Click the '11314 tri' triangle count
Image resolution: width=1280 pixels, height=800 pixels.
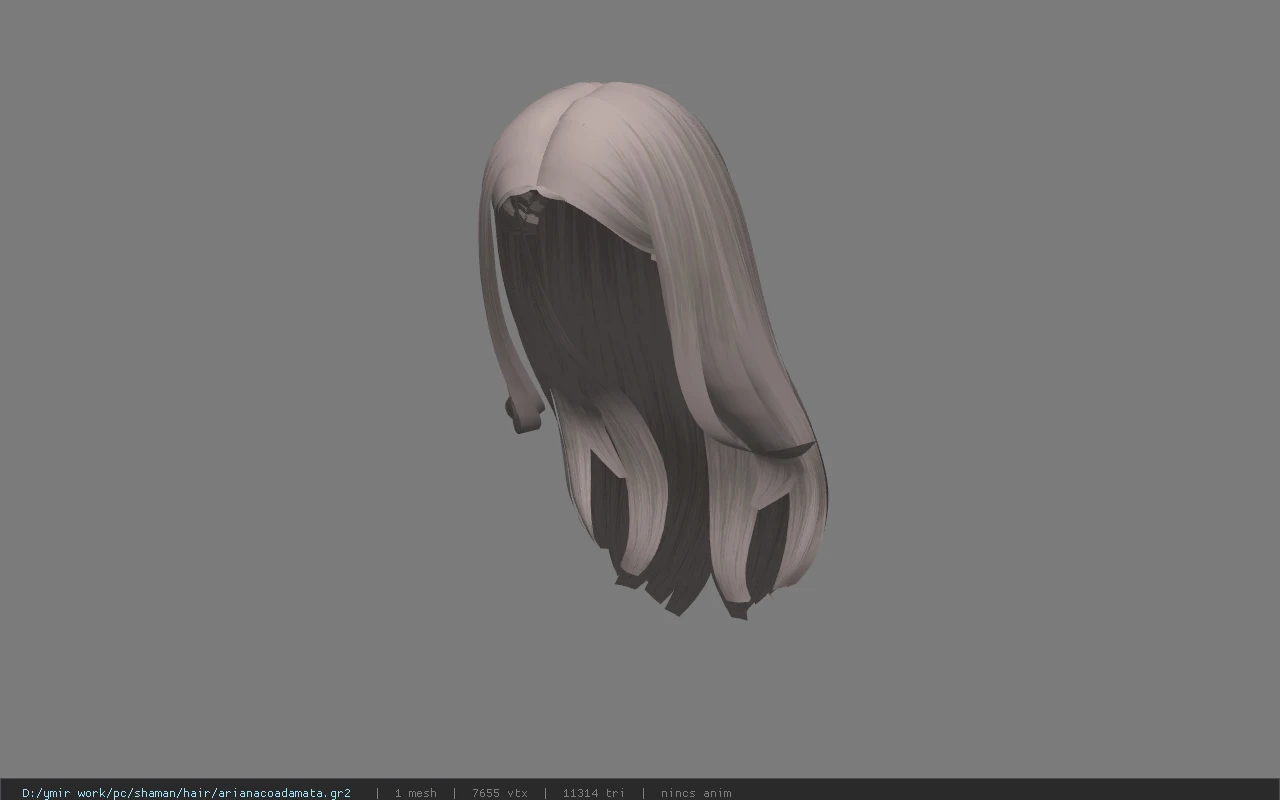[593, 793]
